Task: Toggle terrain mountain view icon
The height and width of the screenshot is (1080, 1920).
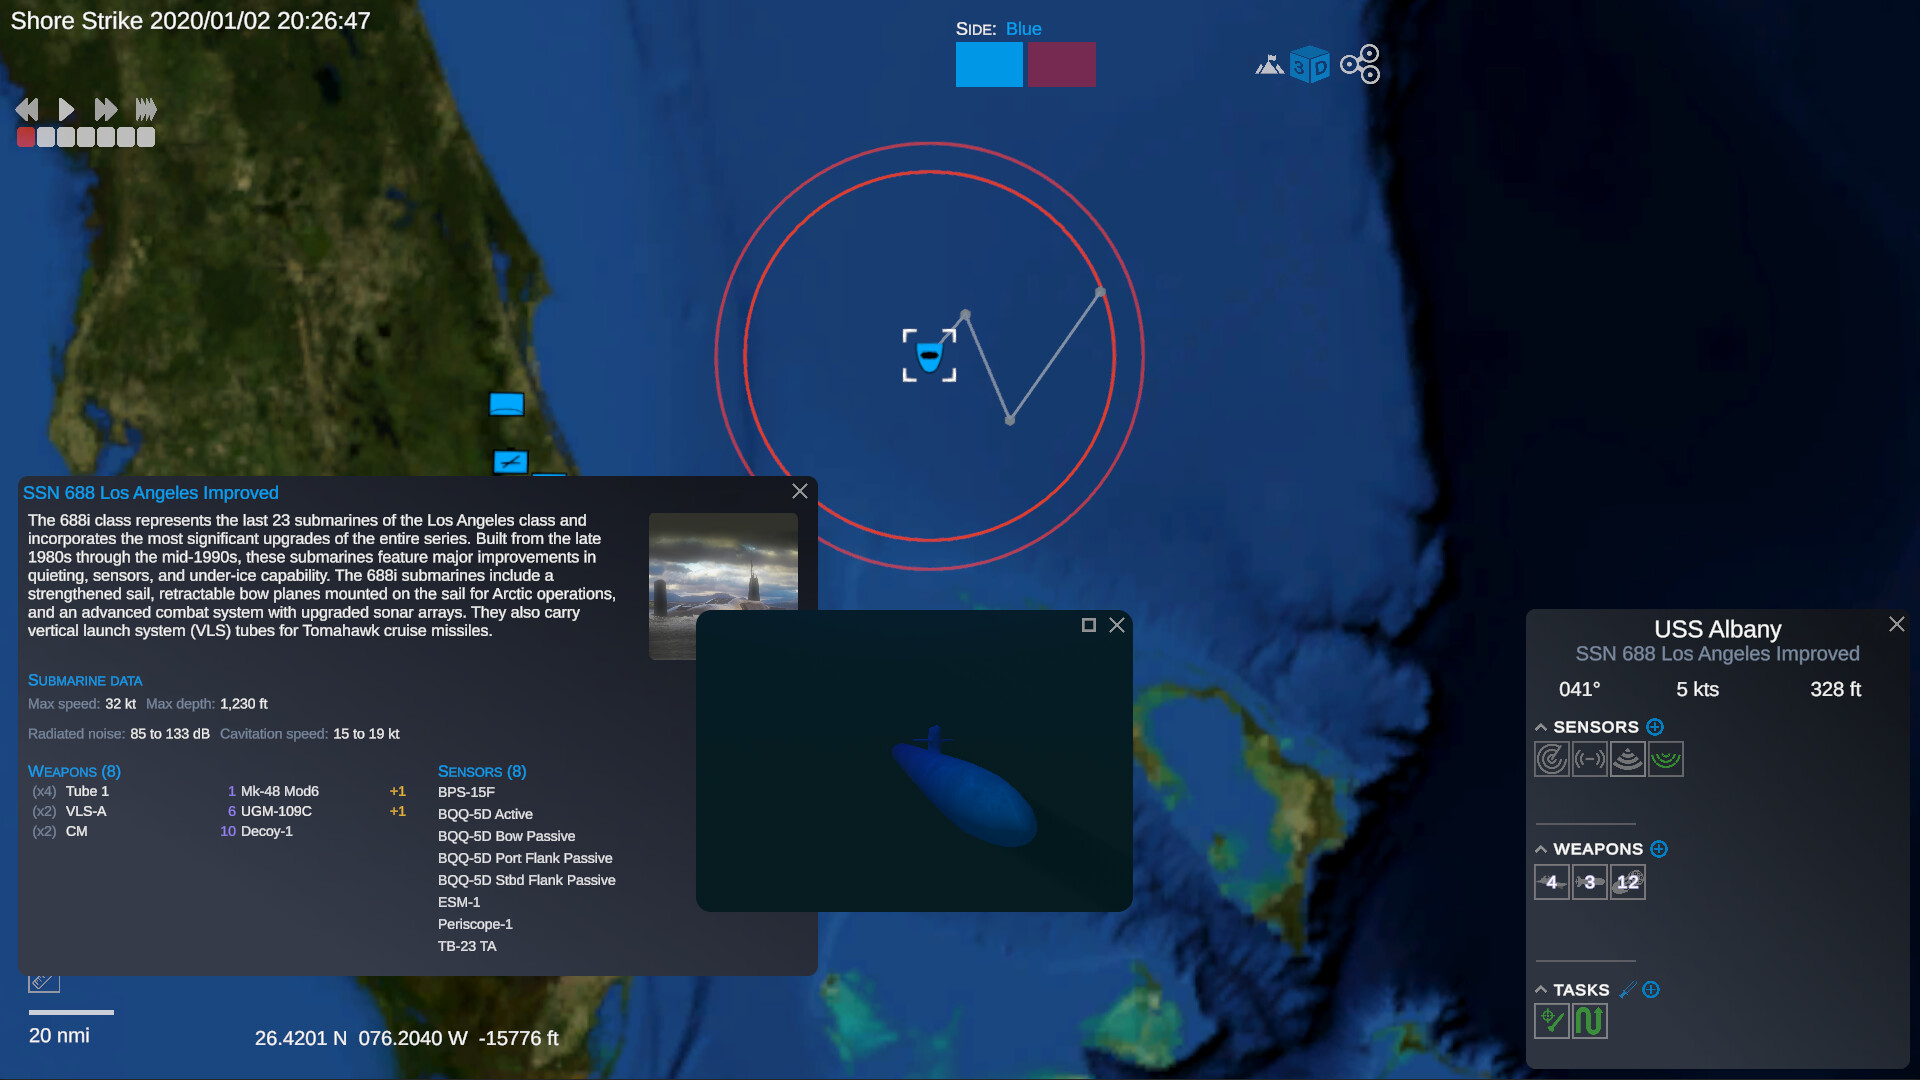Action: tap(1269, 66)
